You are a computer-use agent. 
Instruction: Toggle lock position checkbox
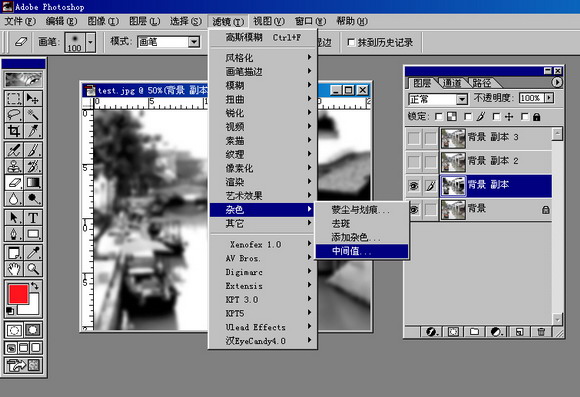[x=497, y=117]
